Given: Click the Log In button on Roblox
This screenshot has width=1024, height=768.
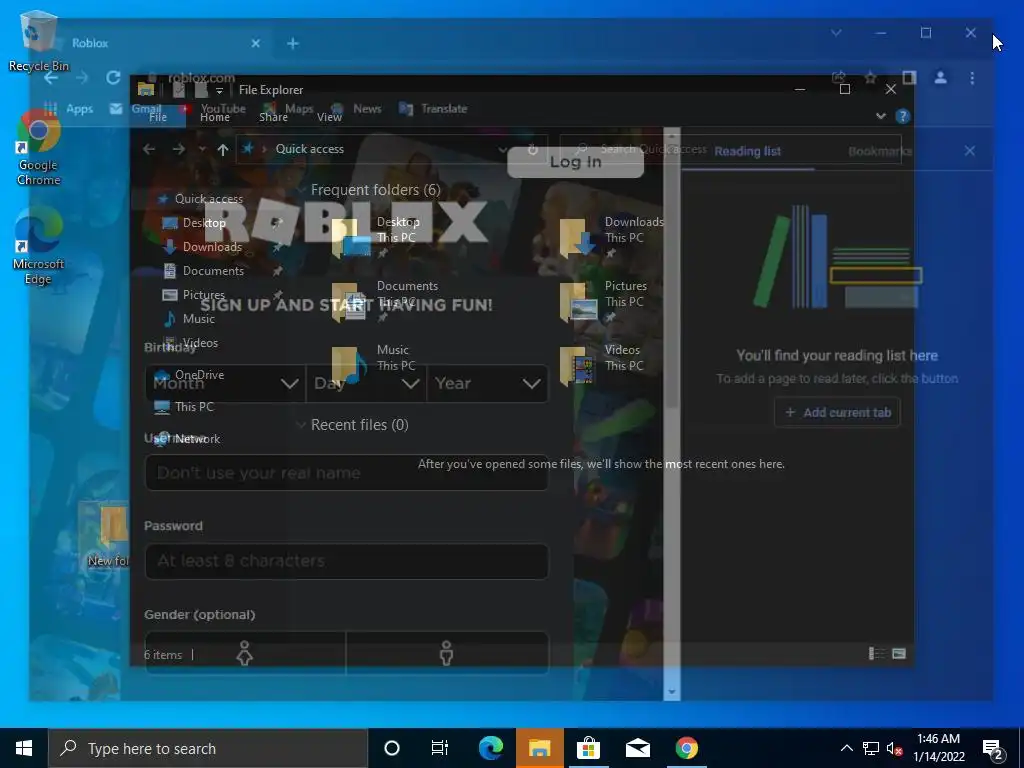Looking at the screenshot, I should 575,162.
